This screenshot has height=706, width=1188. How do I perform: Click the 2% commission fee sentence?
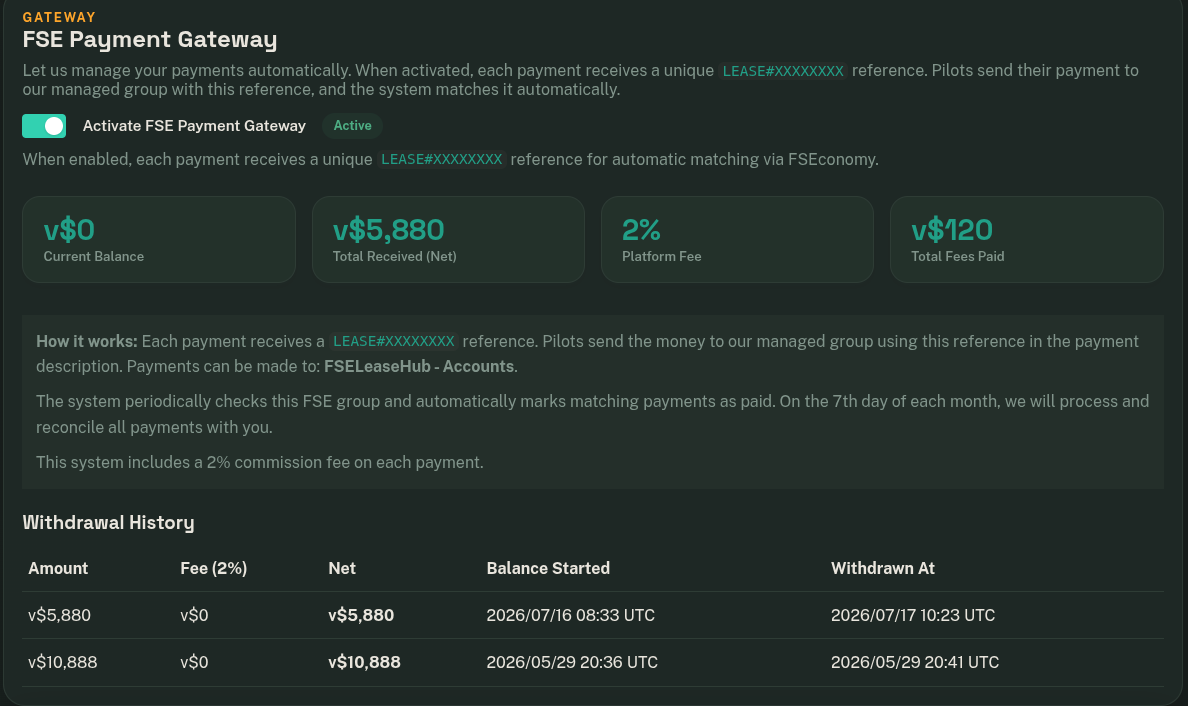coord(260,462)
